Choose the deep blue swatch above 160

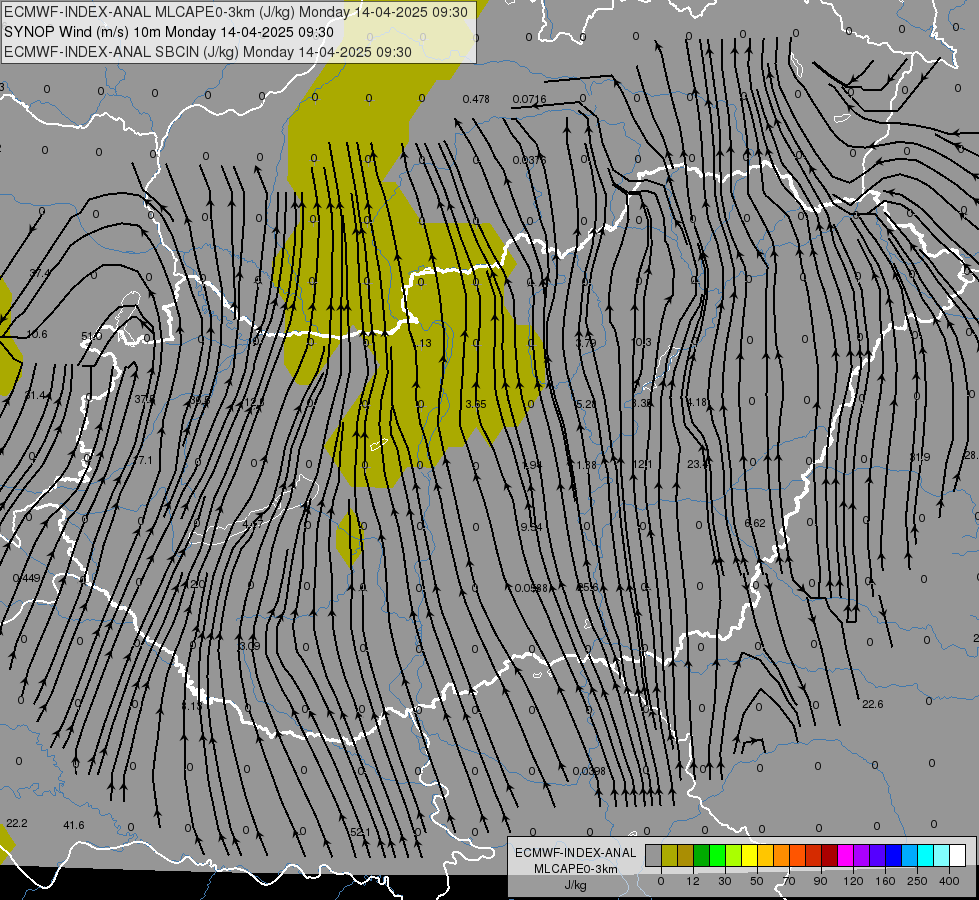pos(893,855)
